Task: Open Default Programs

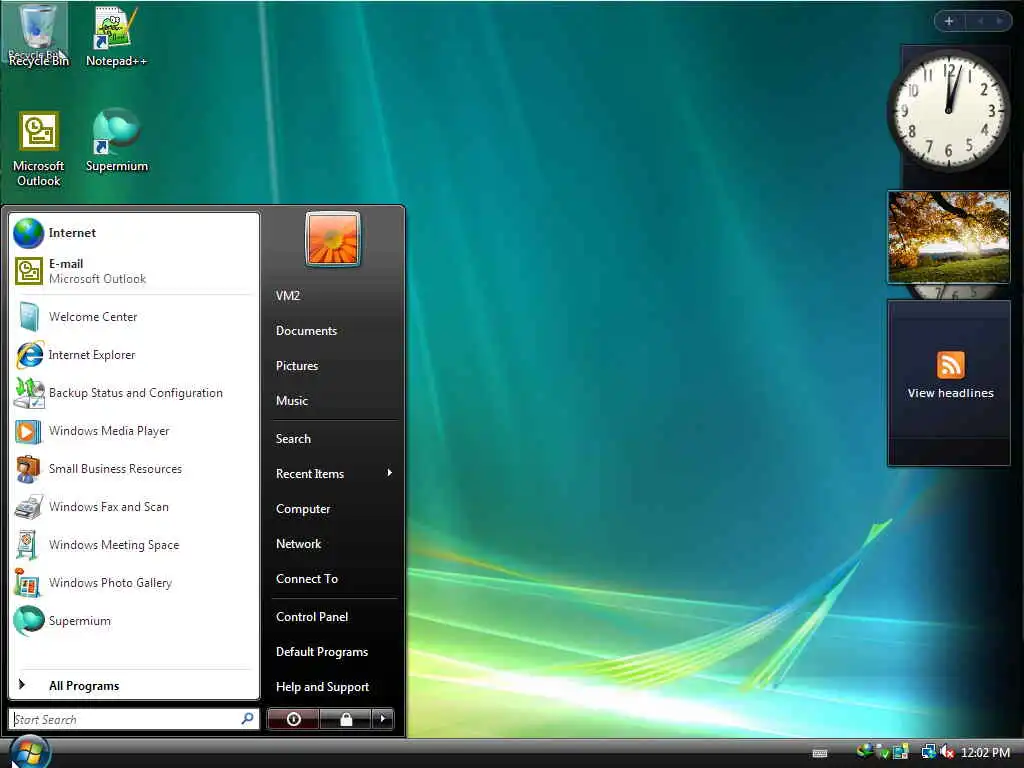Action: tap(322, 652)
